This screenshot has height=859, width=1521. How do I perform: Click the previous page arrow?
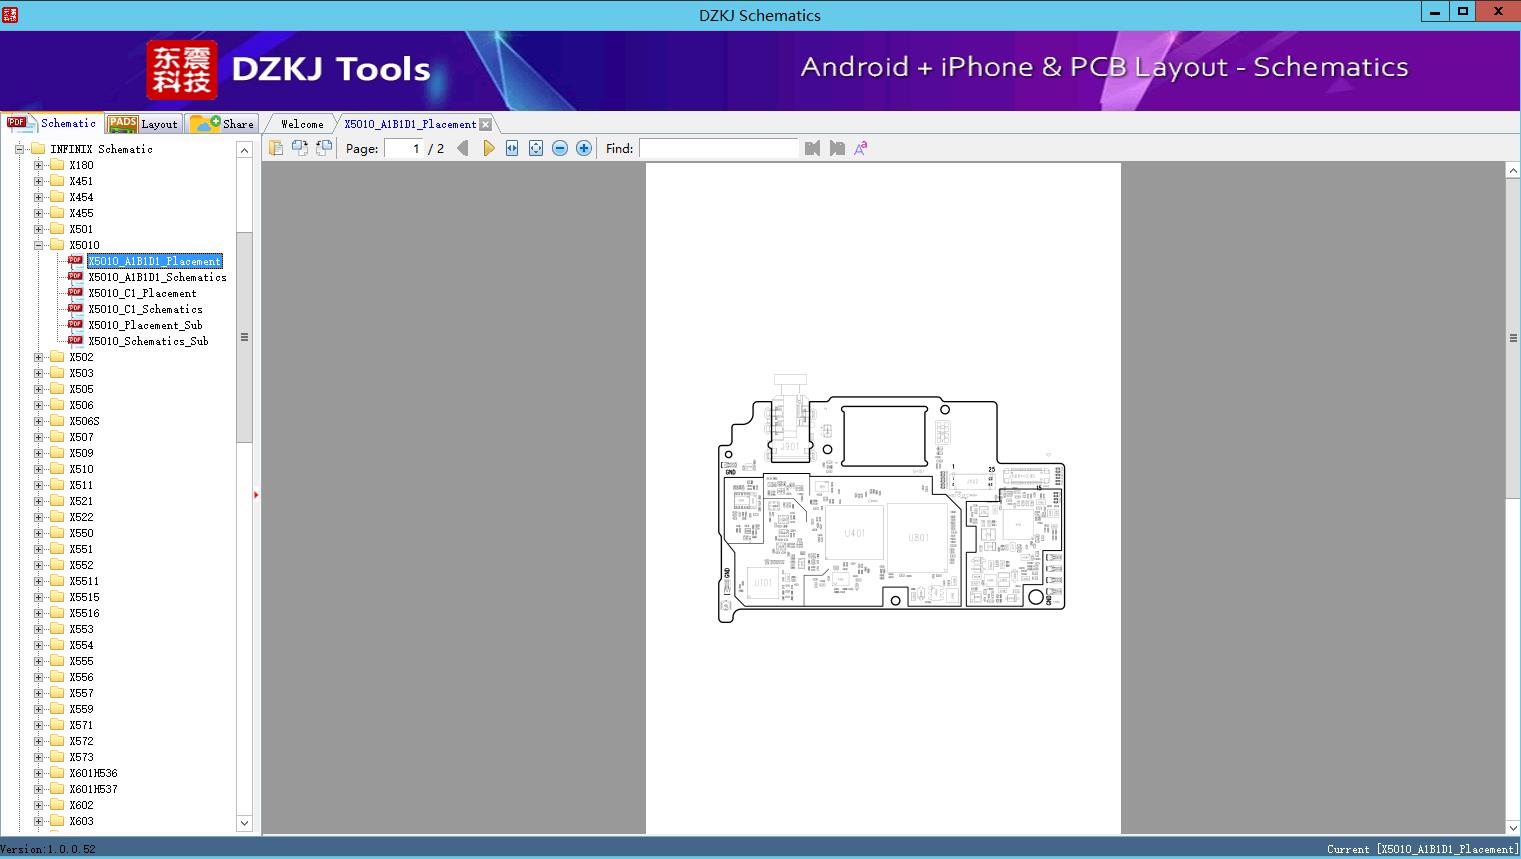click(x=462, y=148)
